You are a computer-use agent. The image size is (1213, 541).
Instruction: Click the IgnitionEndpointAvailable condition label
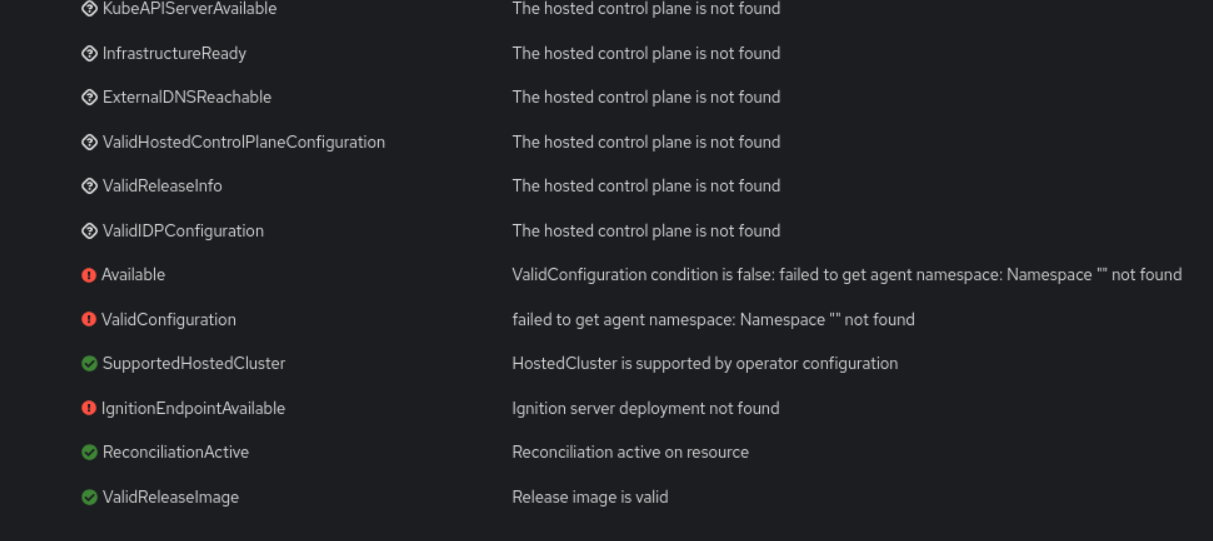(193, 408)
